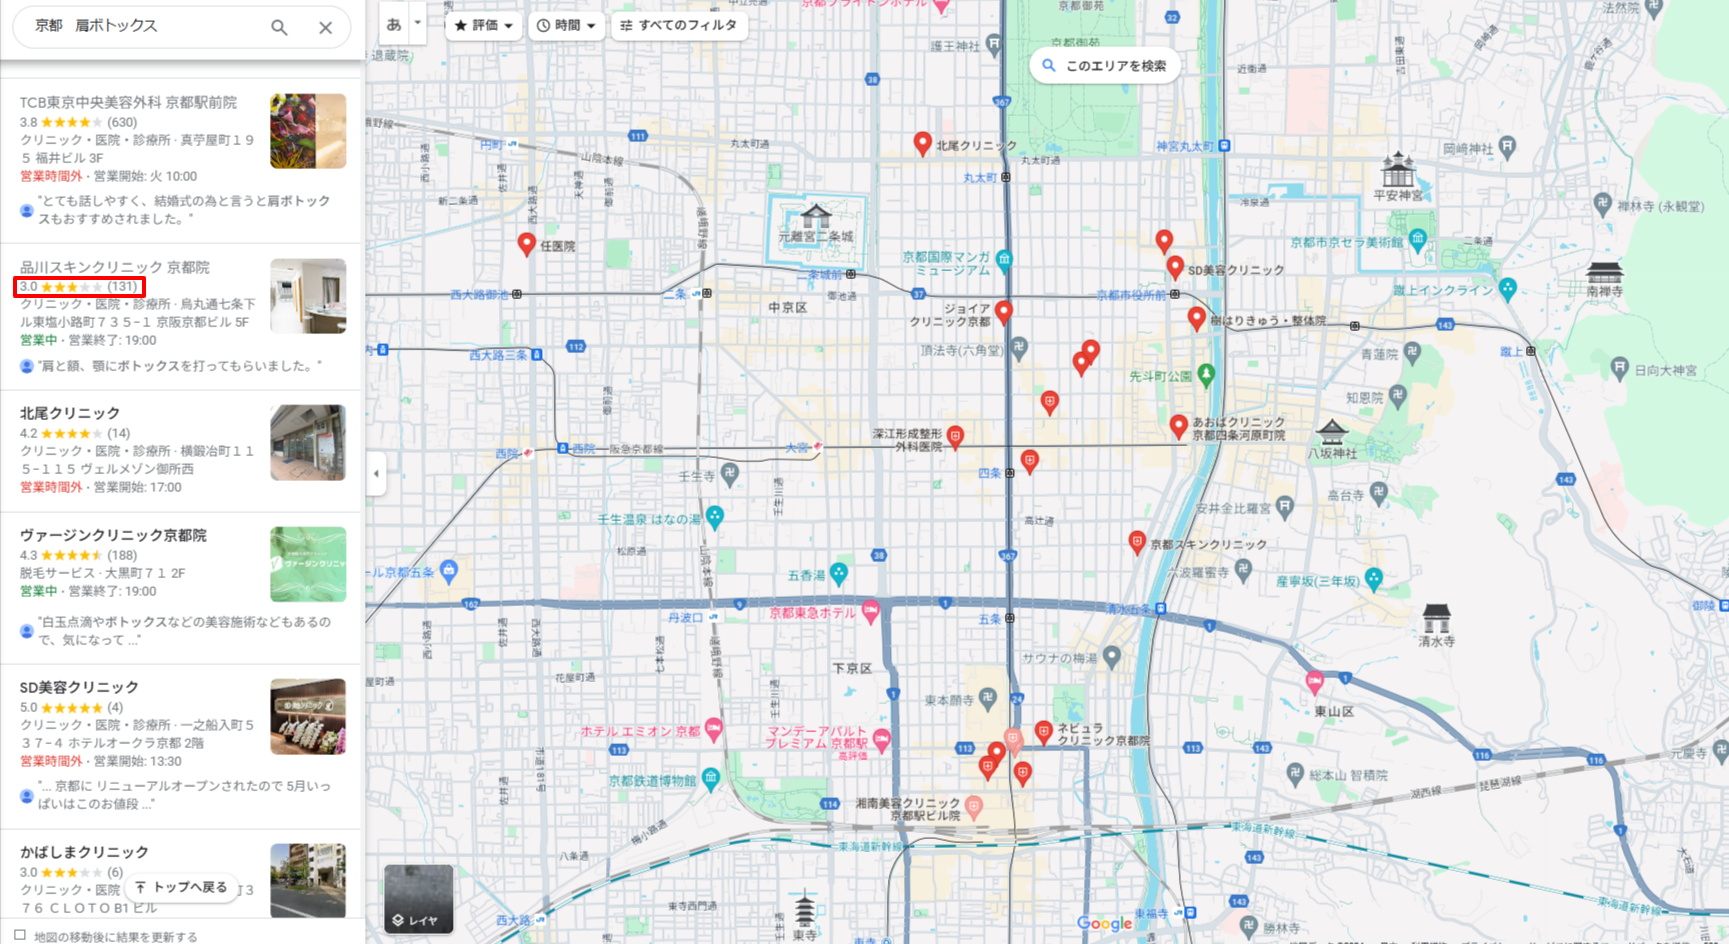
Task: Click ヴァージンクリニック rating 4.3 (188)
Action: tap(79, 555)
